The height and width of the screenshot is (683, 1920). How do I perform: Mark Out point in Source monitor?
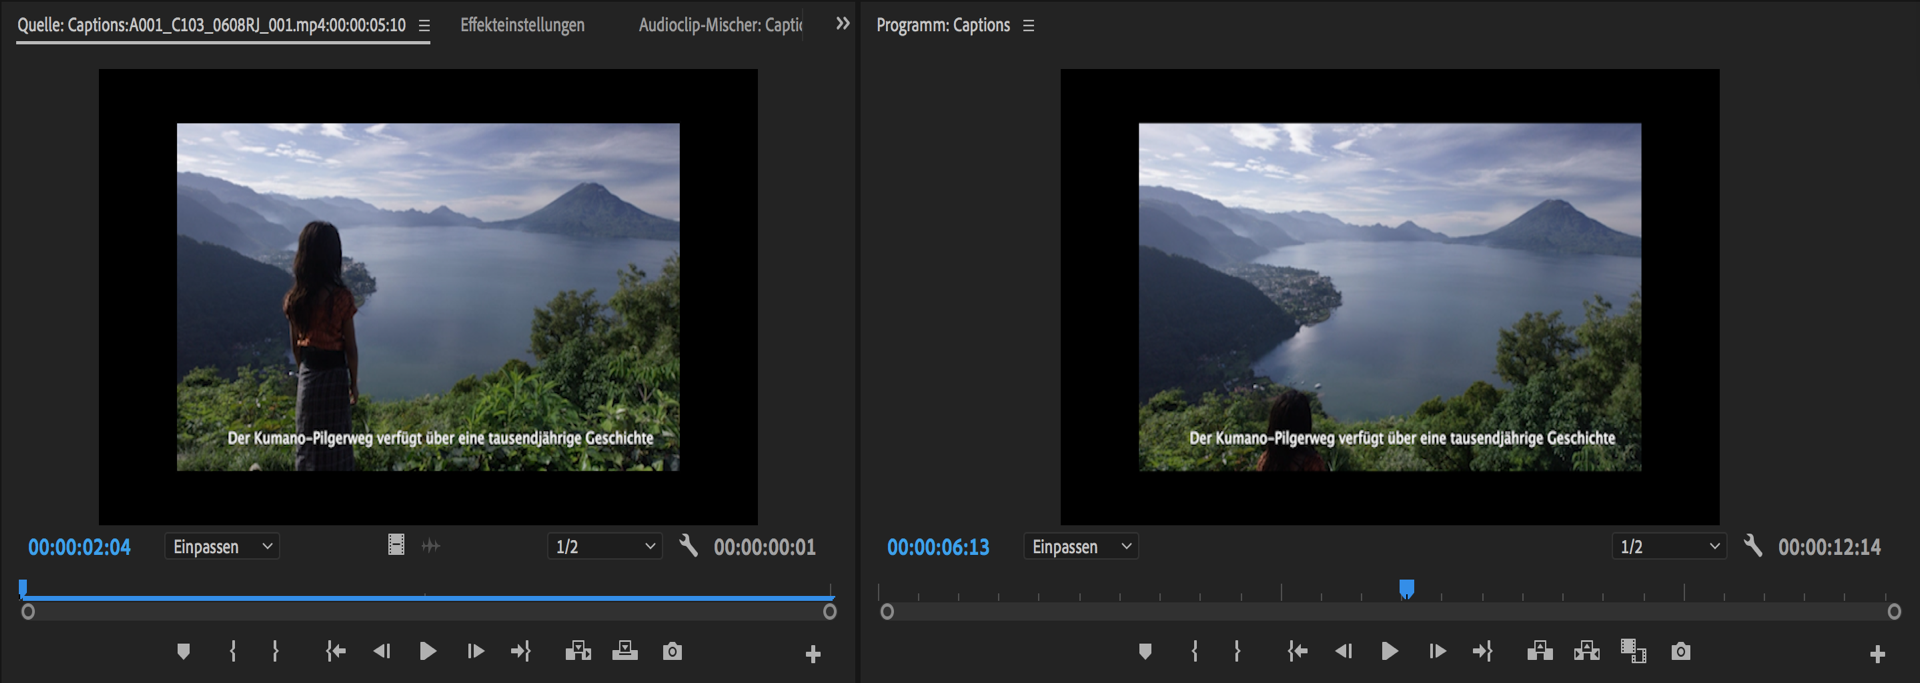(x=275, y=652)
